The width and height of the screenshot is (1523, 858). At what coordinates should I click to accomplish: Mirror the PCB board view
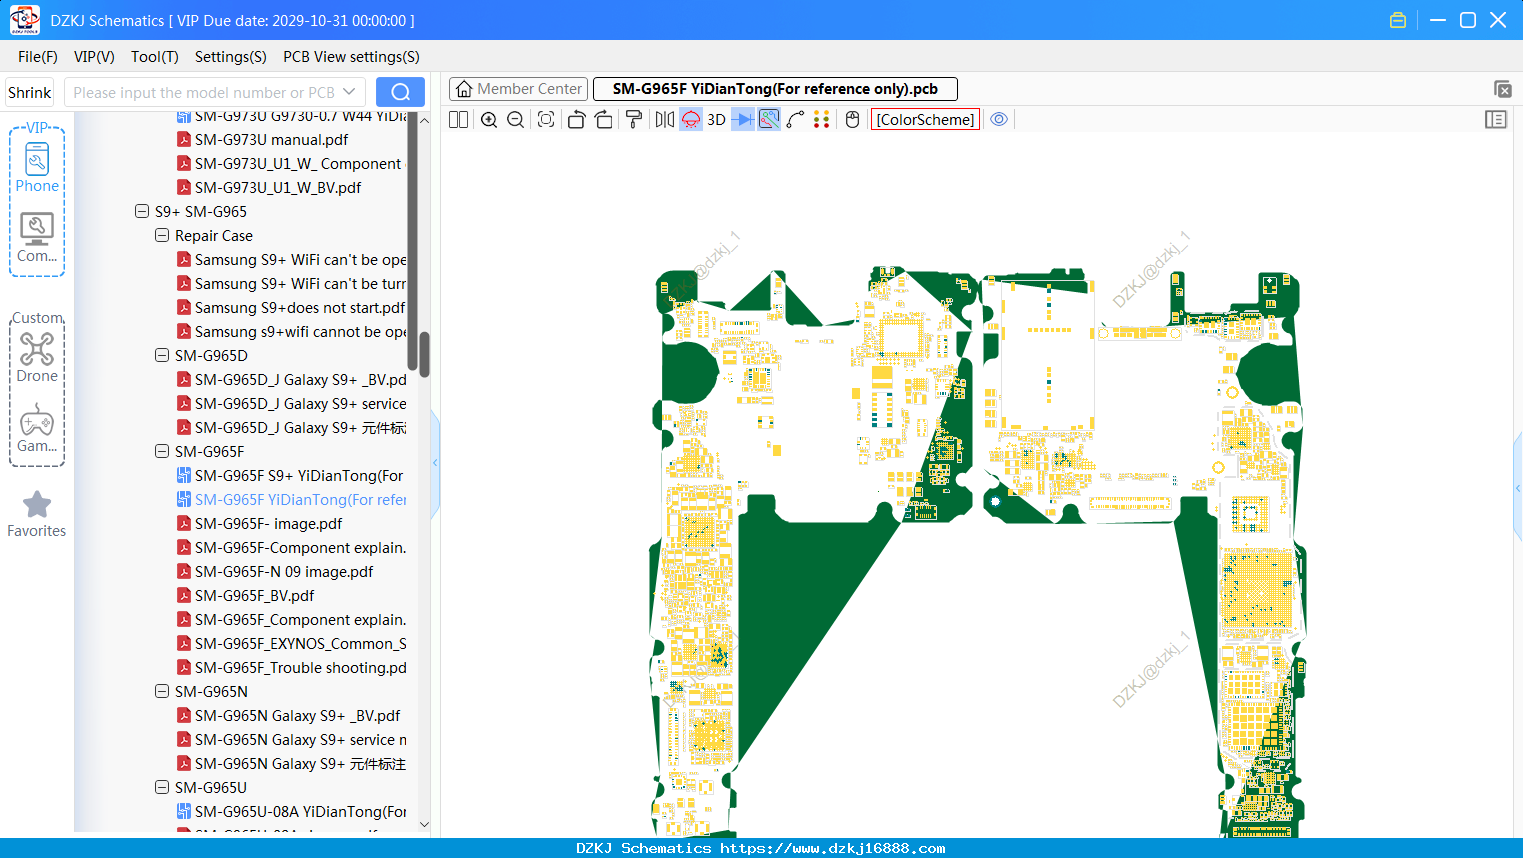pyautogui.click(x=665, y=120)
